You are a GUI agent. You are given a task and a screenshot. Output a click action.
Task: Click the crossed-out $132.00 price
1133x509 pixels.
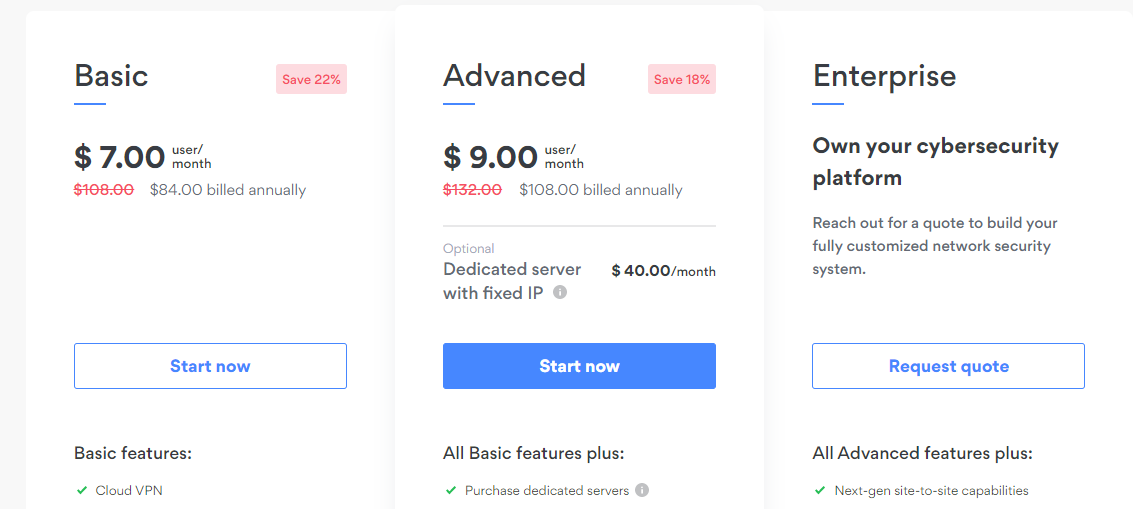473,190
